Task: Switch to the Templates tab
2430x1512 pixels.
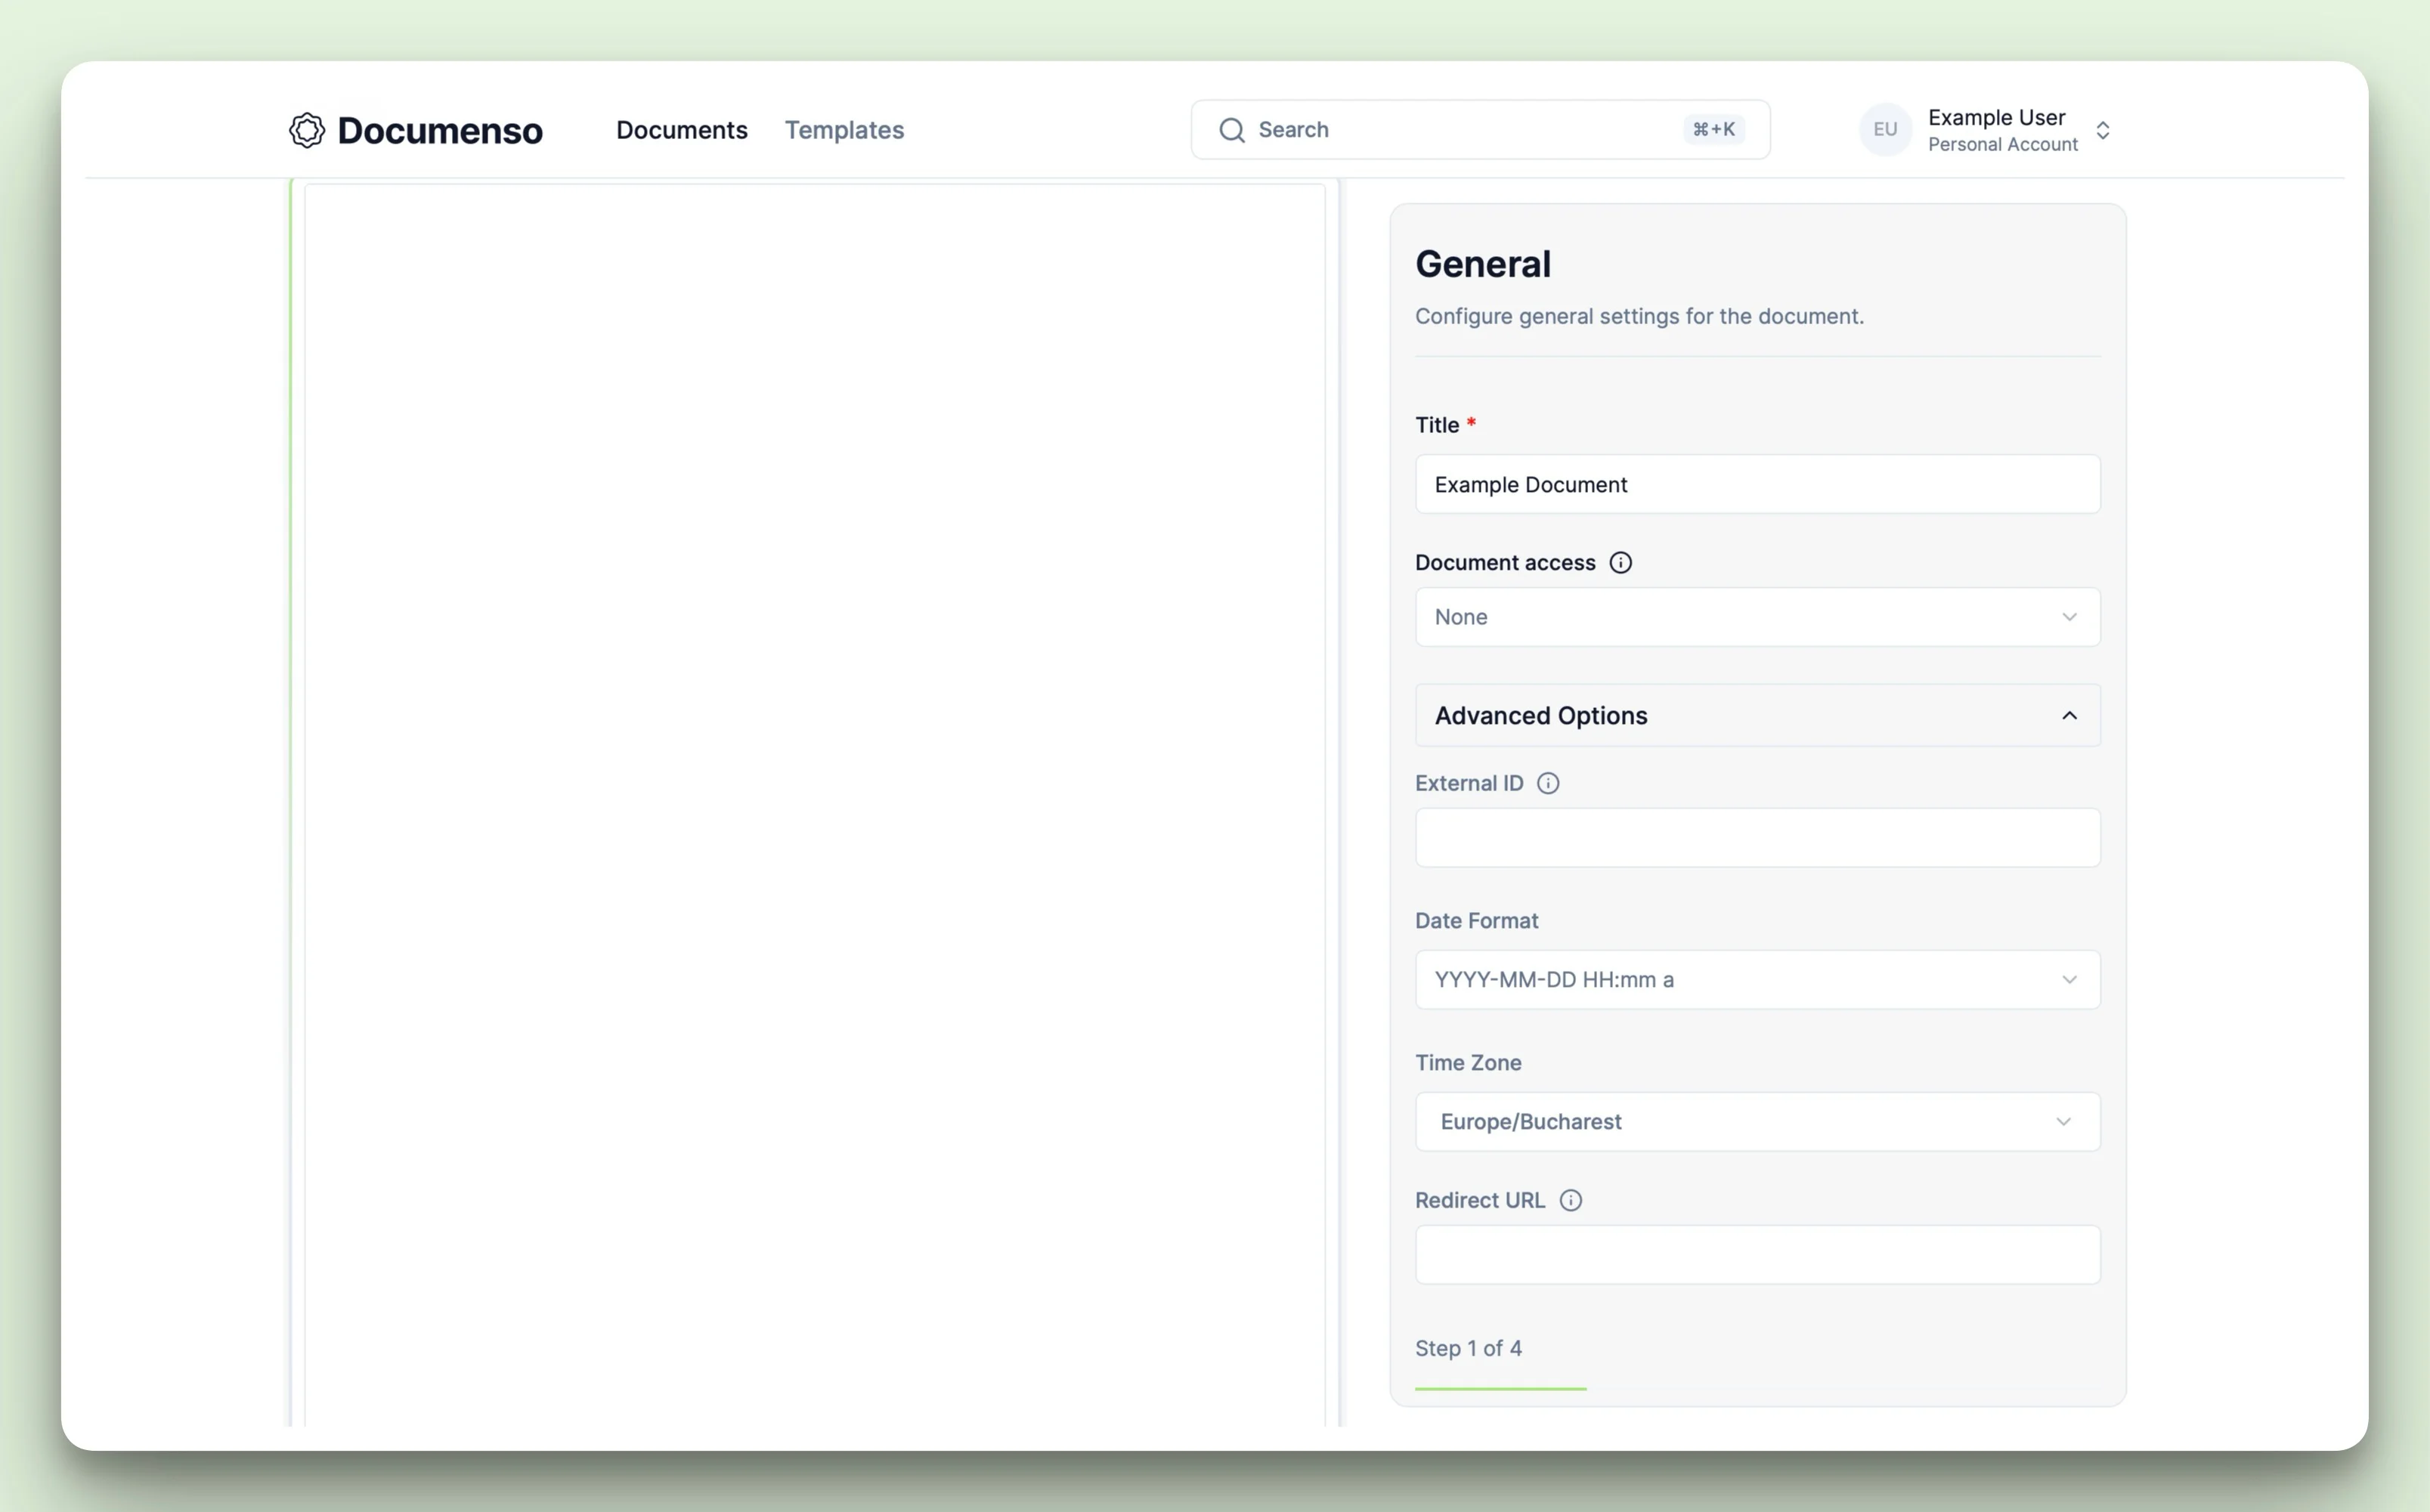Action: click(x=843, y=130)
